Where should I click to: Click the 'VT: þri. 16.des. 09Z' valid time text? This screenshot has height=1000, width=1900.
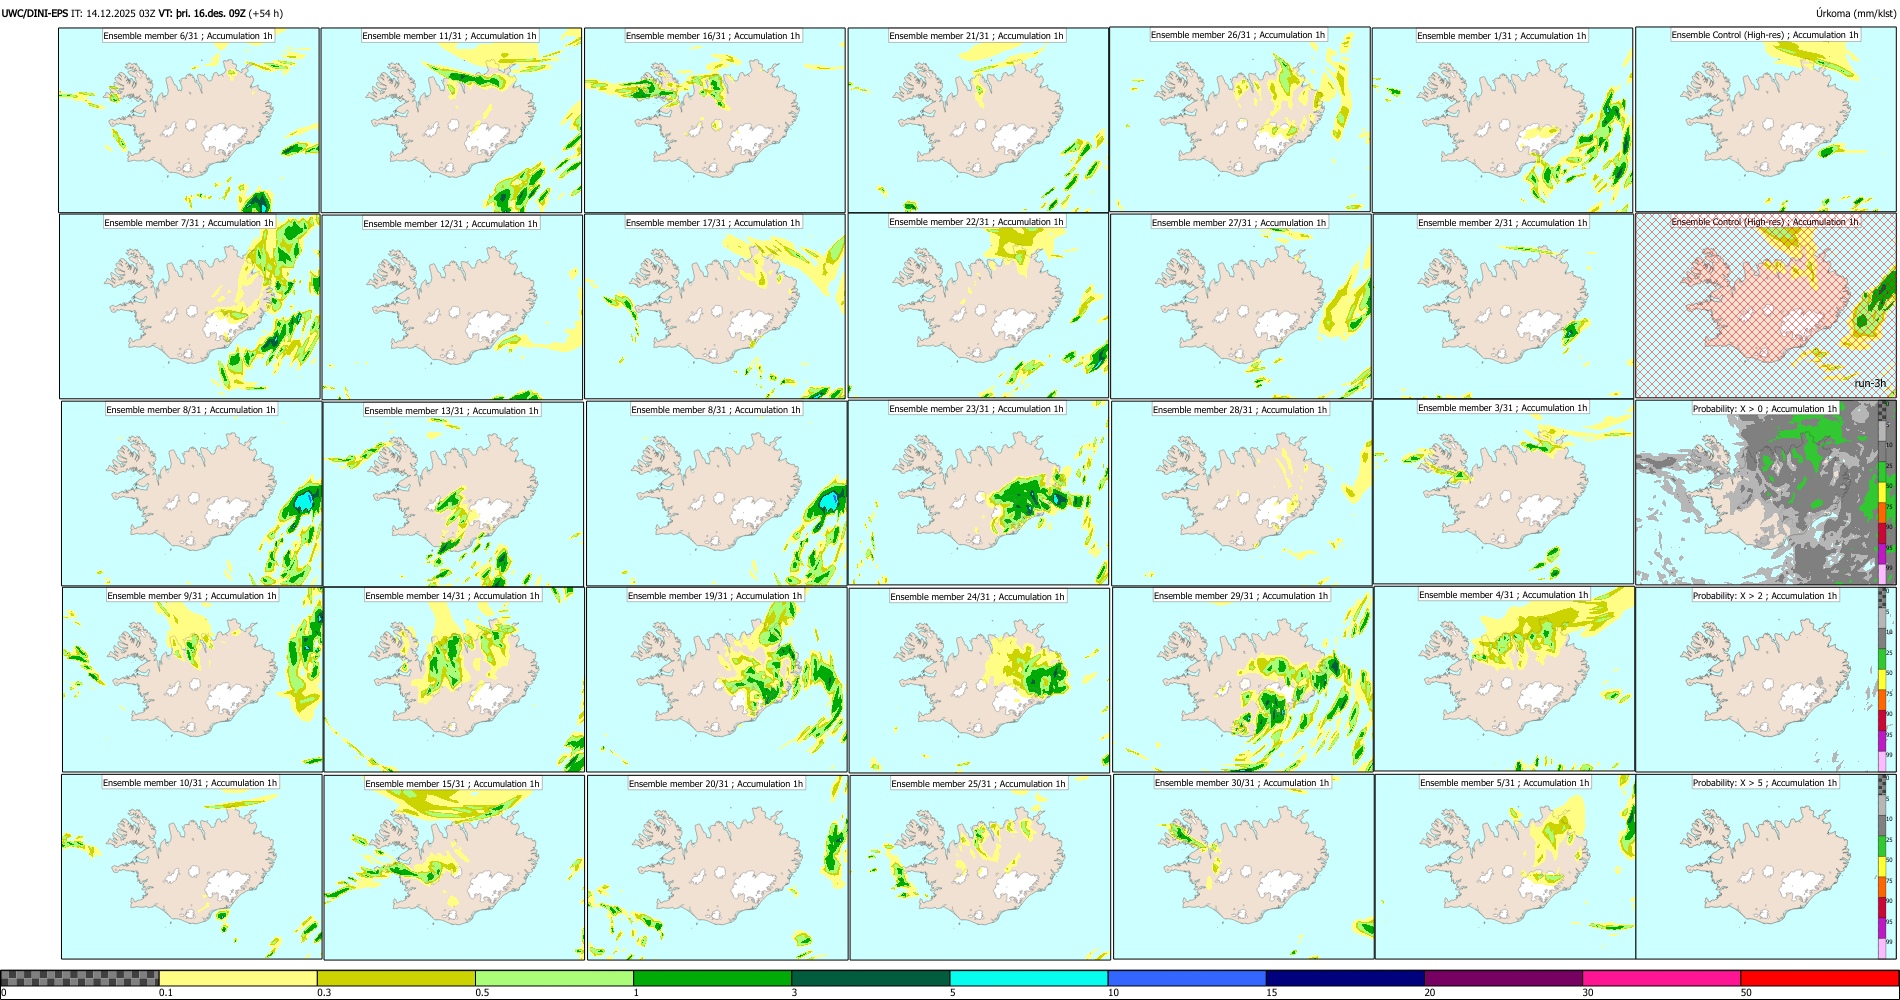[202, 13]
